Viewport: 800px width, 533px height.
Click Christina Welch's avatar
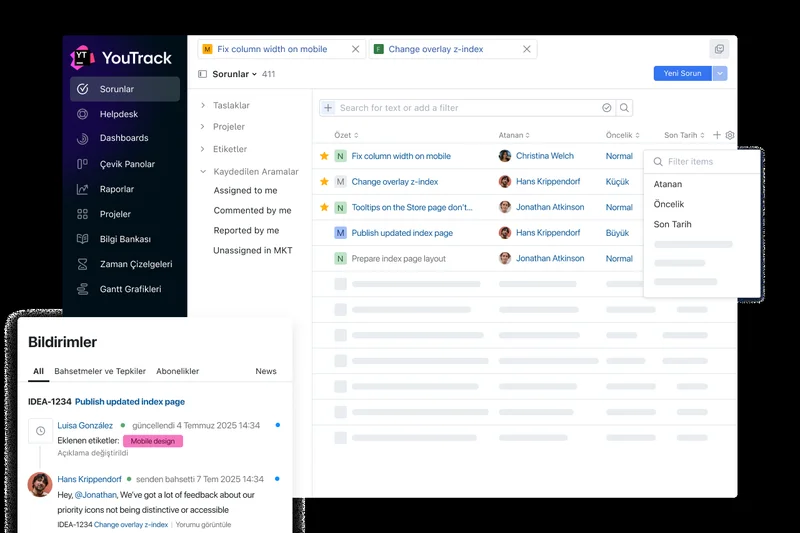[505, 156]
